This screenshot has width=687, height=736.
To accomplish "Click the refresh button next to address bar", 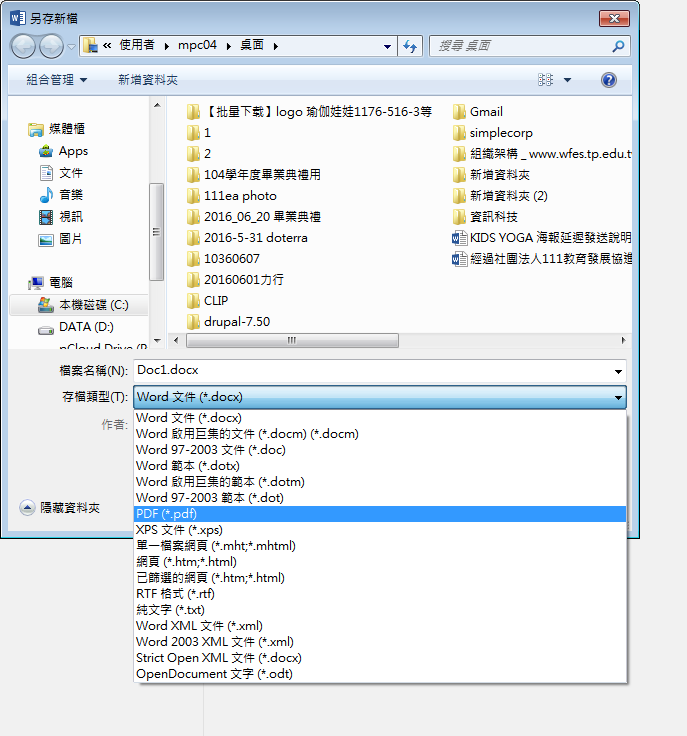I will [410, 46].
